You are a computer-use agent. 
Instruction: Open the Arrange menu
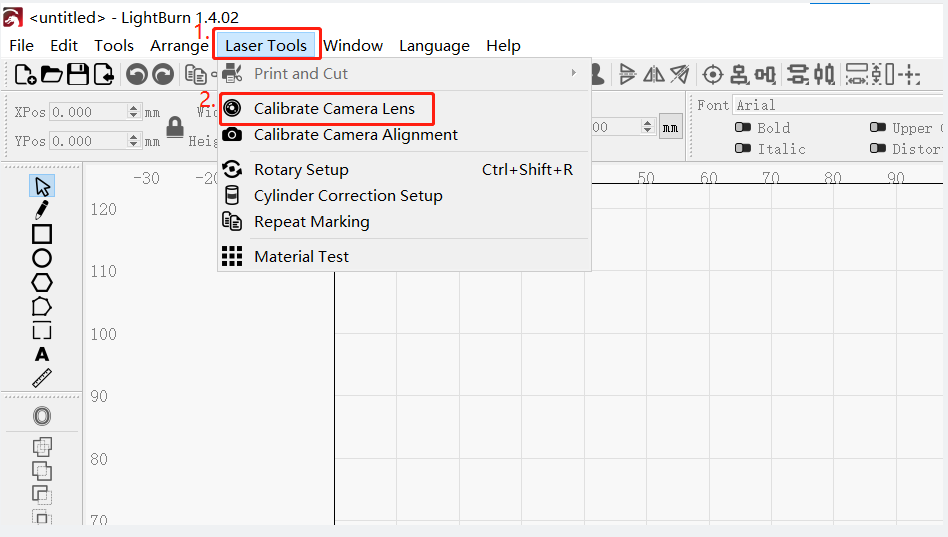point(179,46)
